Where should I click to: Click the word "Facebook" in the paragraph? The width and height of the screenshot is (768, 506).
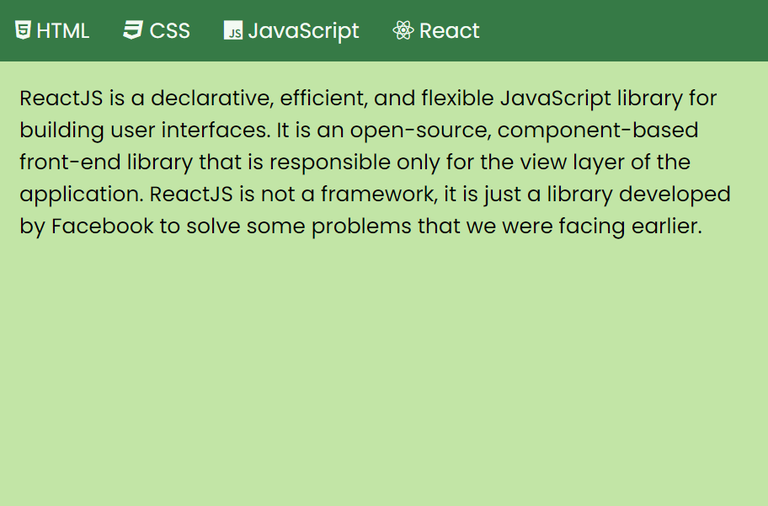point(102,226)
